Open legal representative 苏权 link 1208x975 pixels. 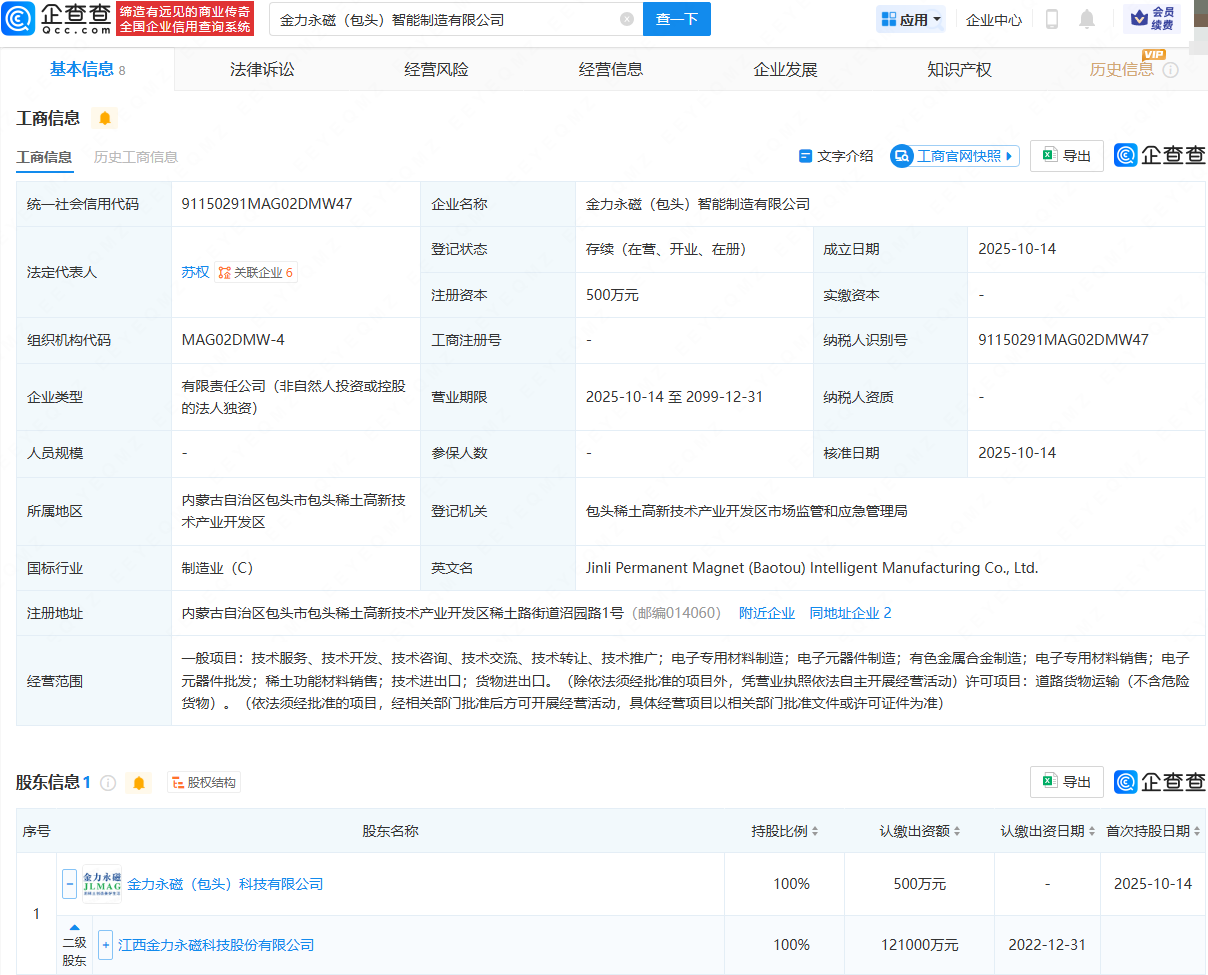pyautogui.click(x=195, y=272)
